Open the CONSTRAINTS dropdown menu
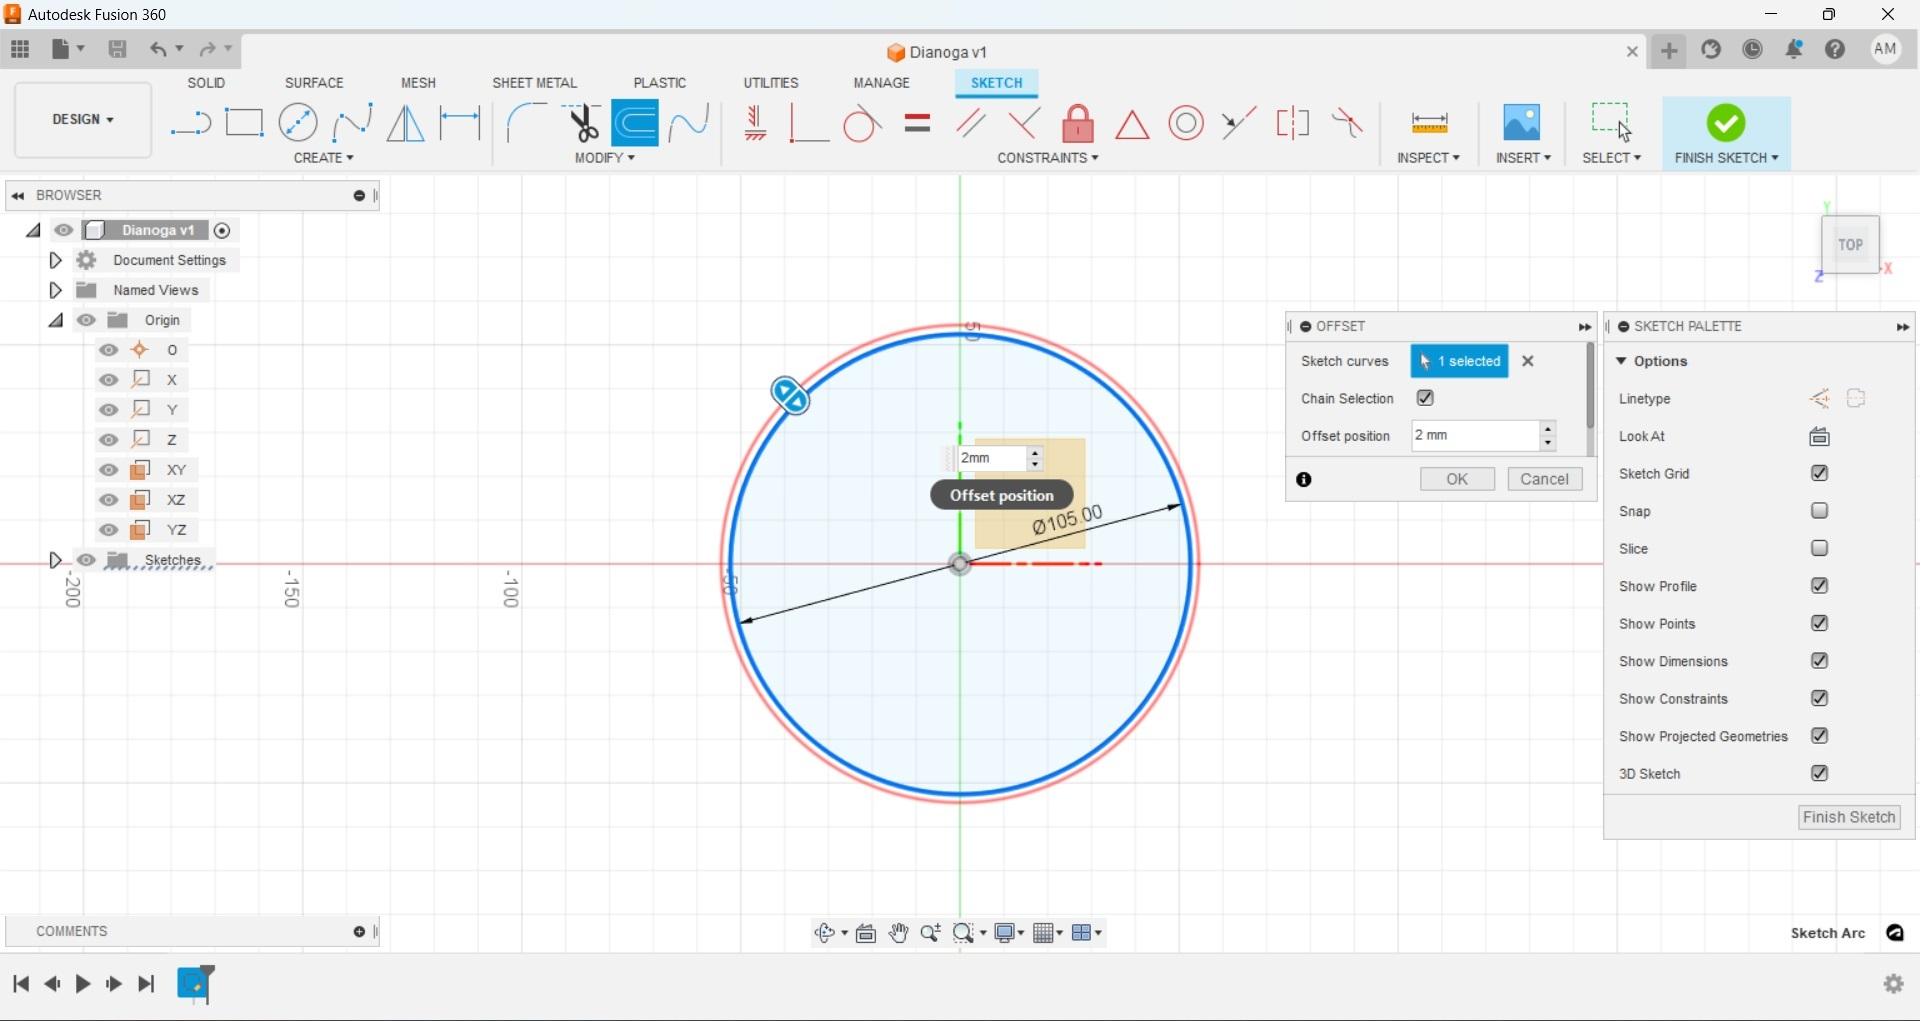 [1047, 158]
